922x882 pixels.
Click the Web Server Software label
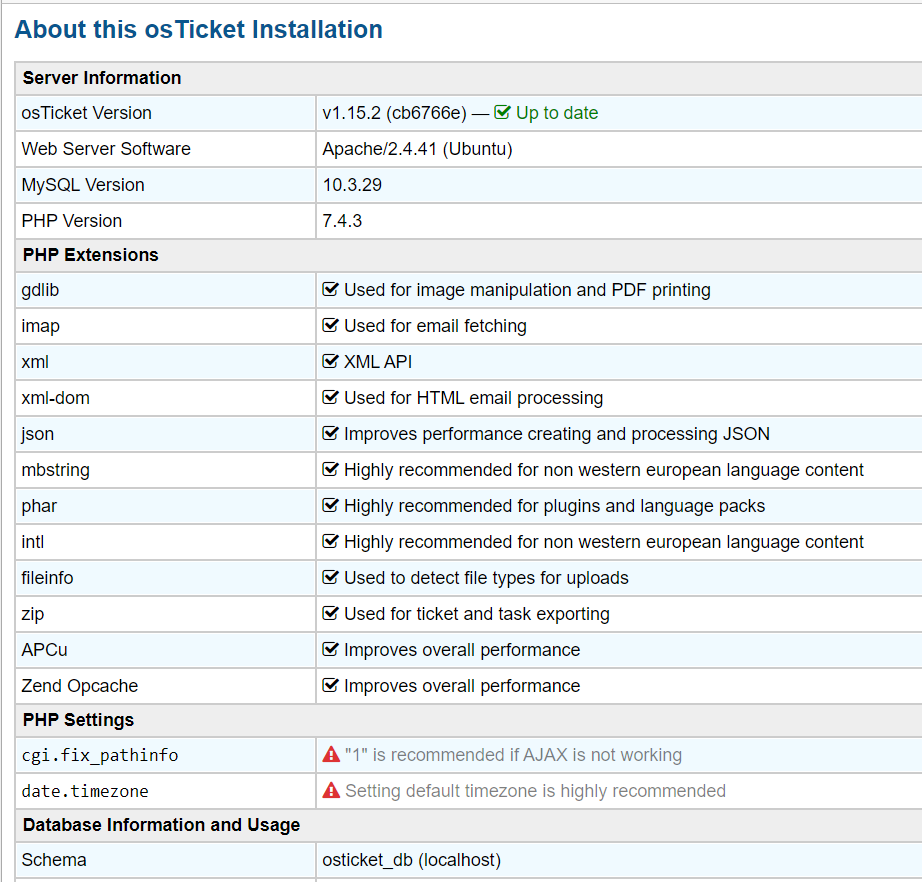point(106,149)
